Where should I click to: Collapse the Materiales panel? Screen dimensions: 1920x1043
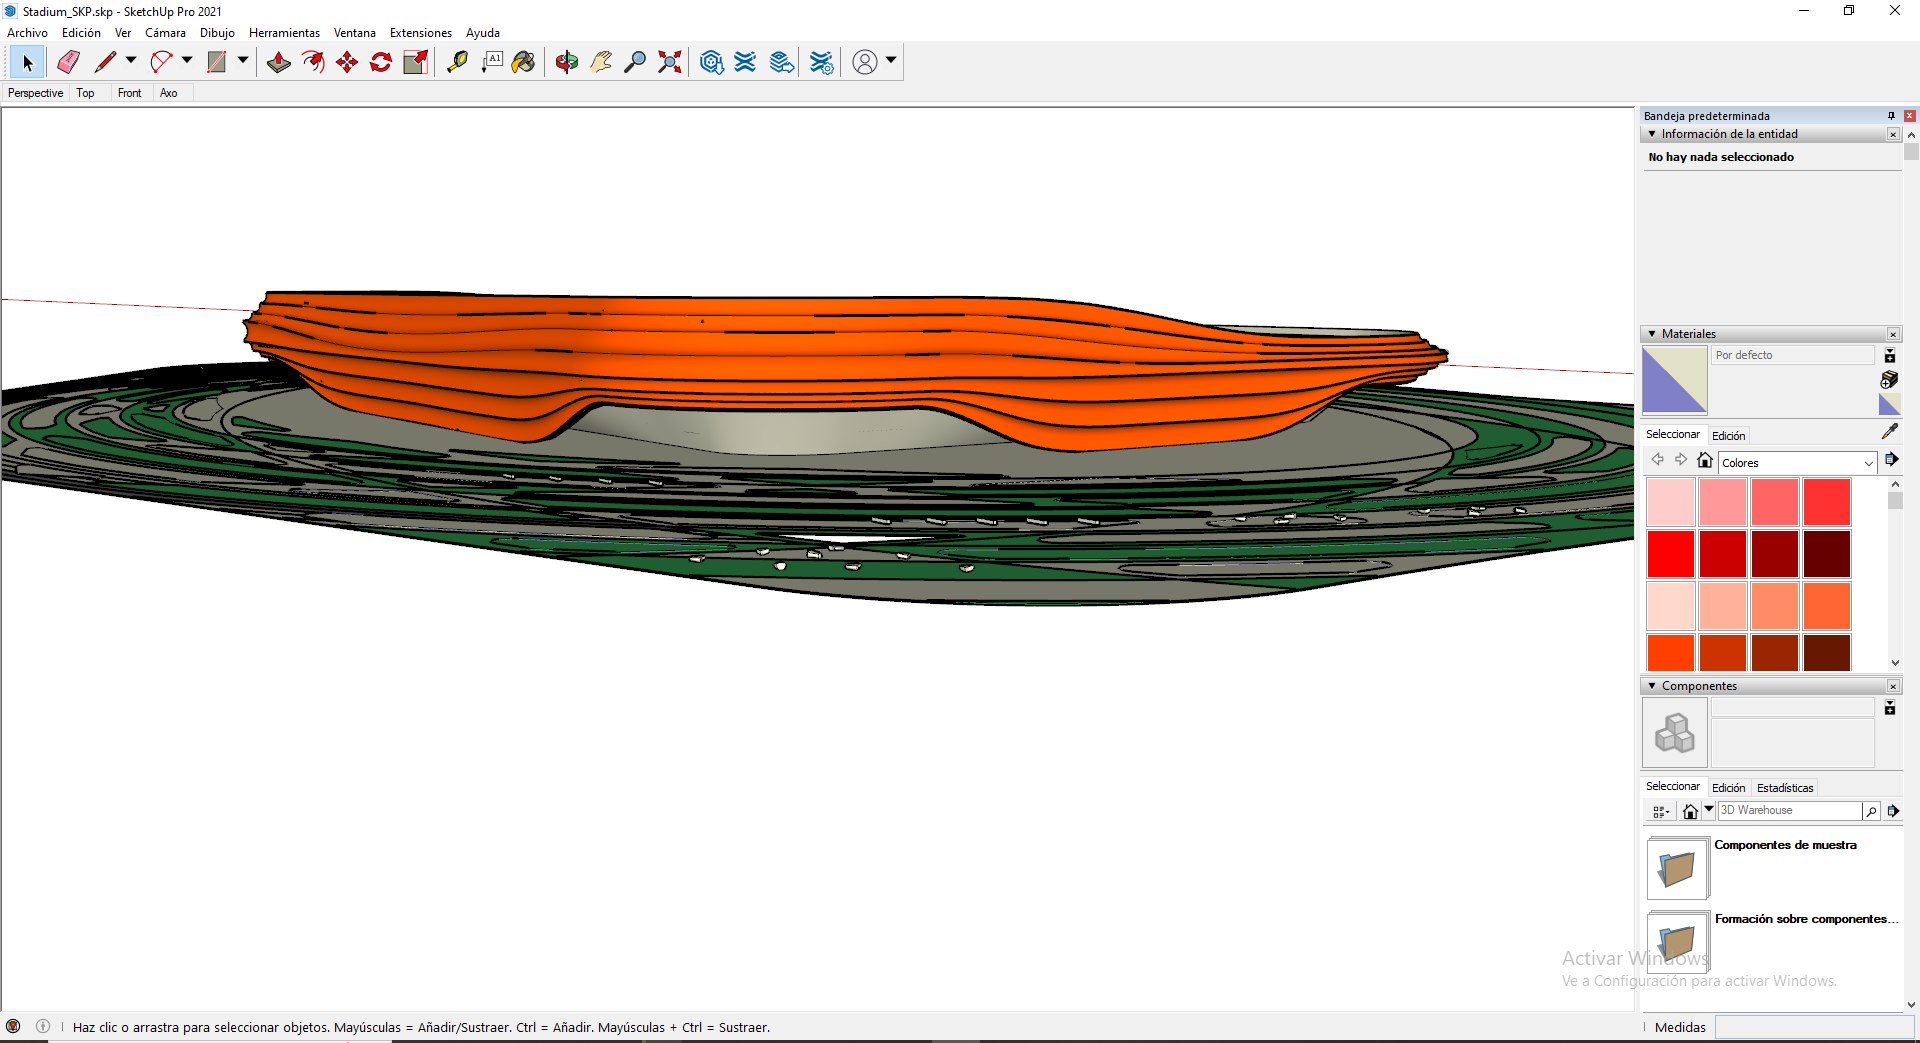(1652, 334)
